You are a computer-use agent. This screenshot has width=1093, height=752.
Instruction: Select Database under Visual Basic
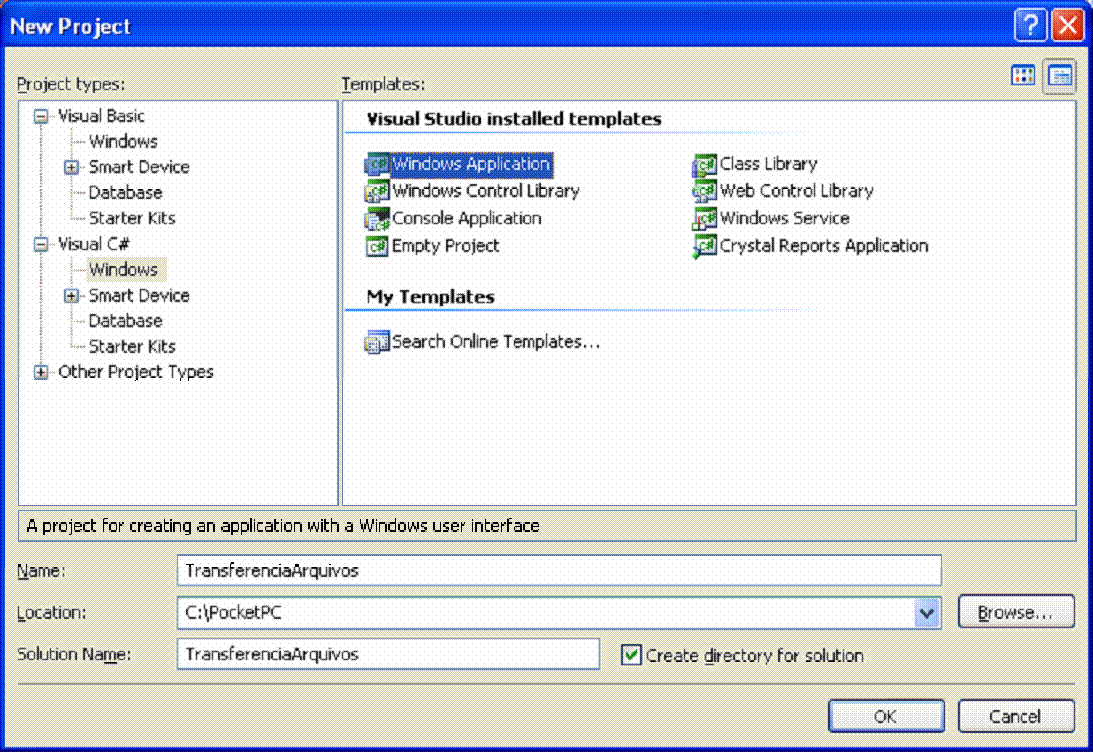click(x=125, y=193)
